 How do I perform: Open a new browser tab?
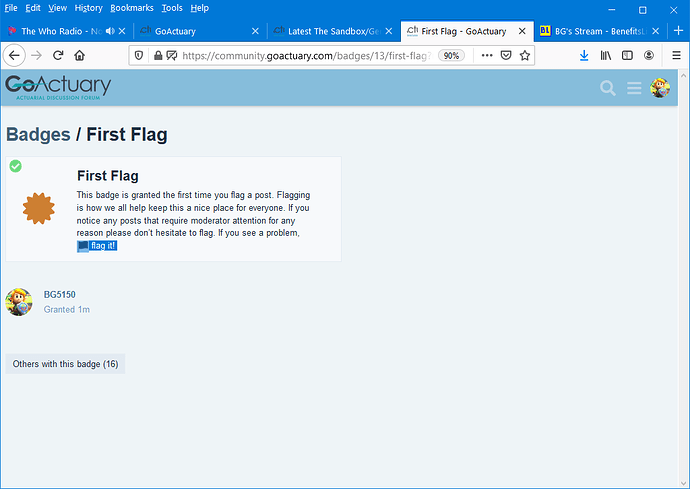pos(678,31)
